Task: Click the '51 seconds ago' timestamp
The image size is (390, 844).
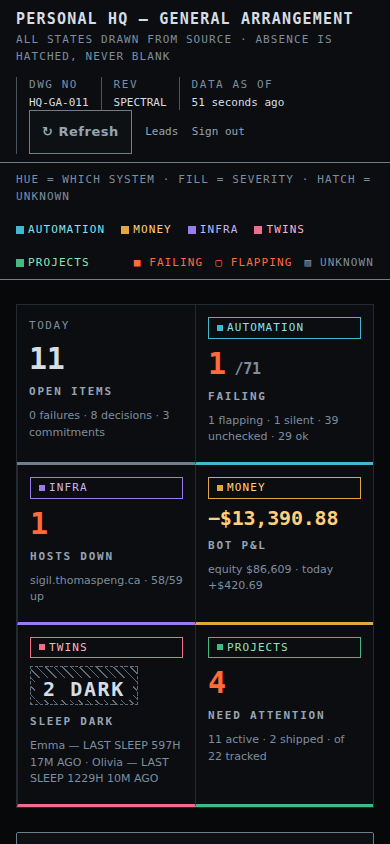Action: pos(238,102)
